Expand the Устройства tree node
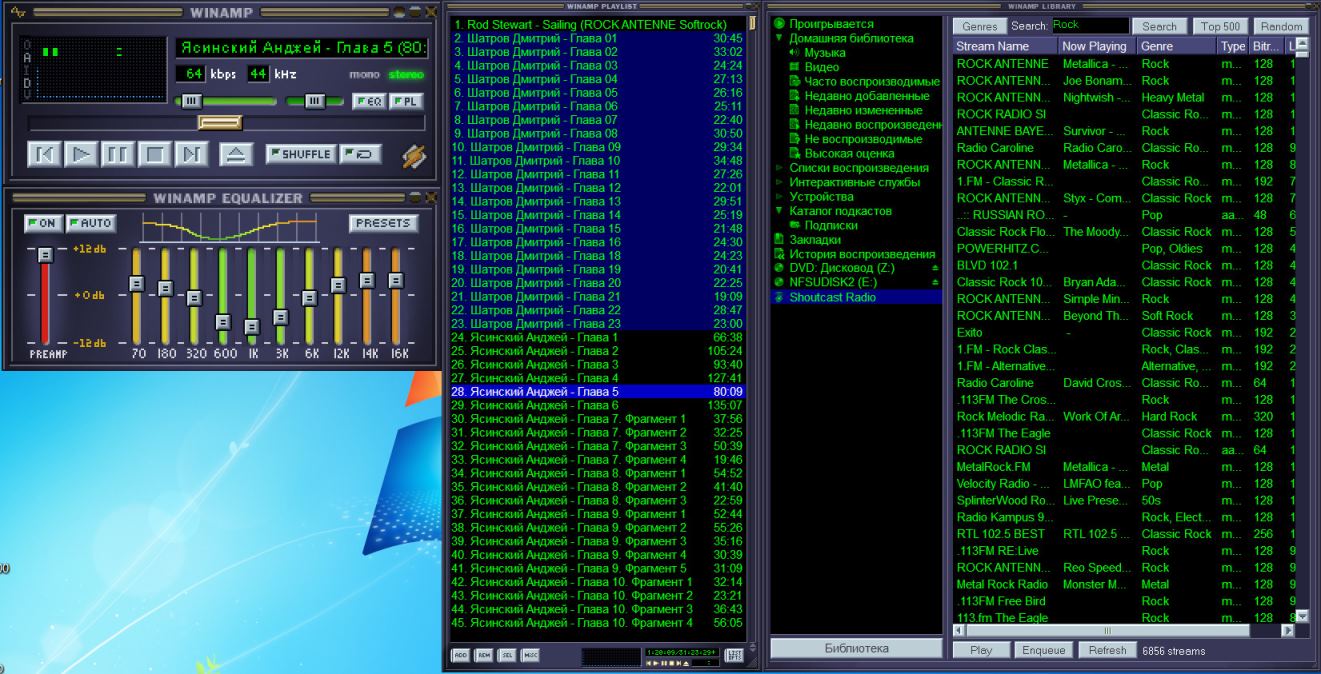Image resolution: width=1321 pixels, height=674 pixels. coord(779,197)
